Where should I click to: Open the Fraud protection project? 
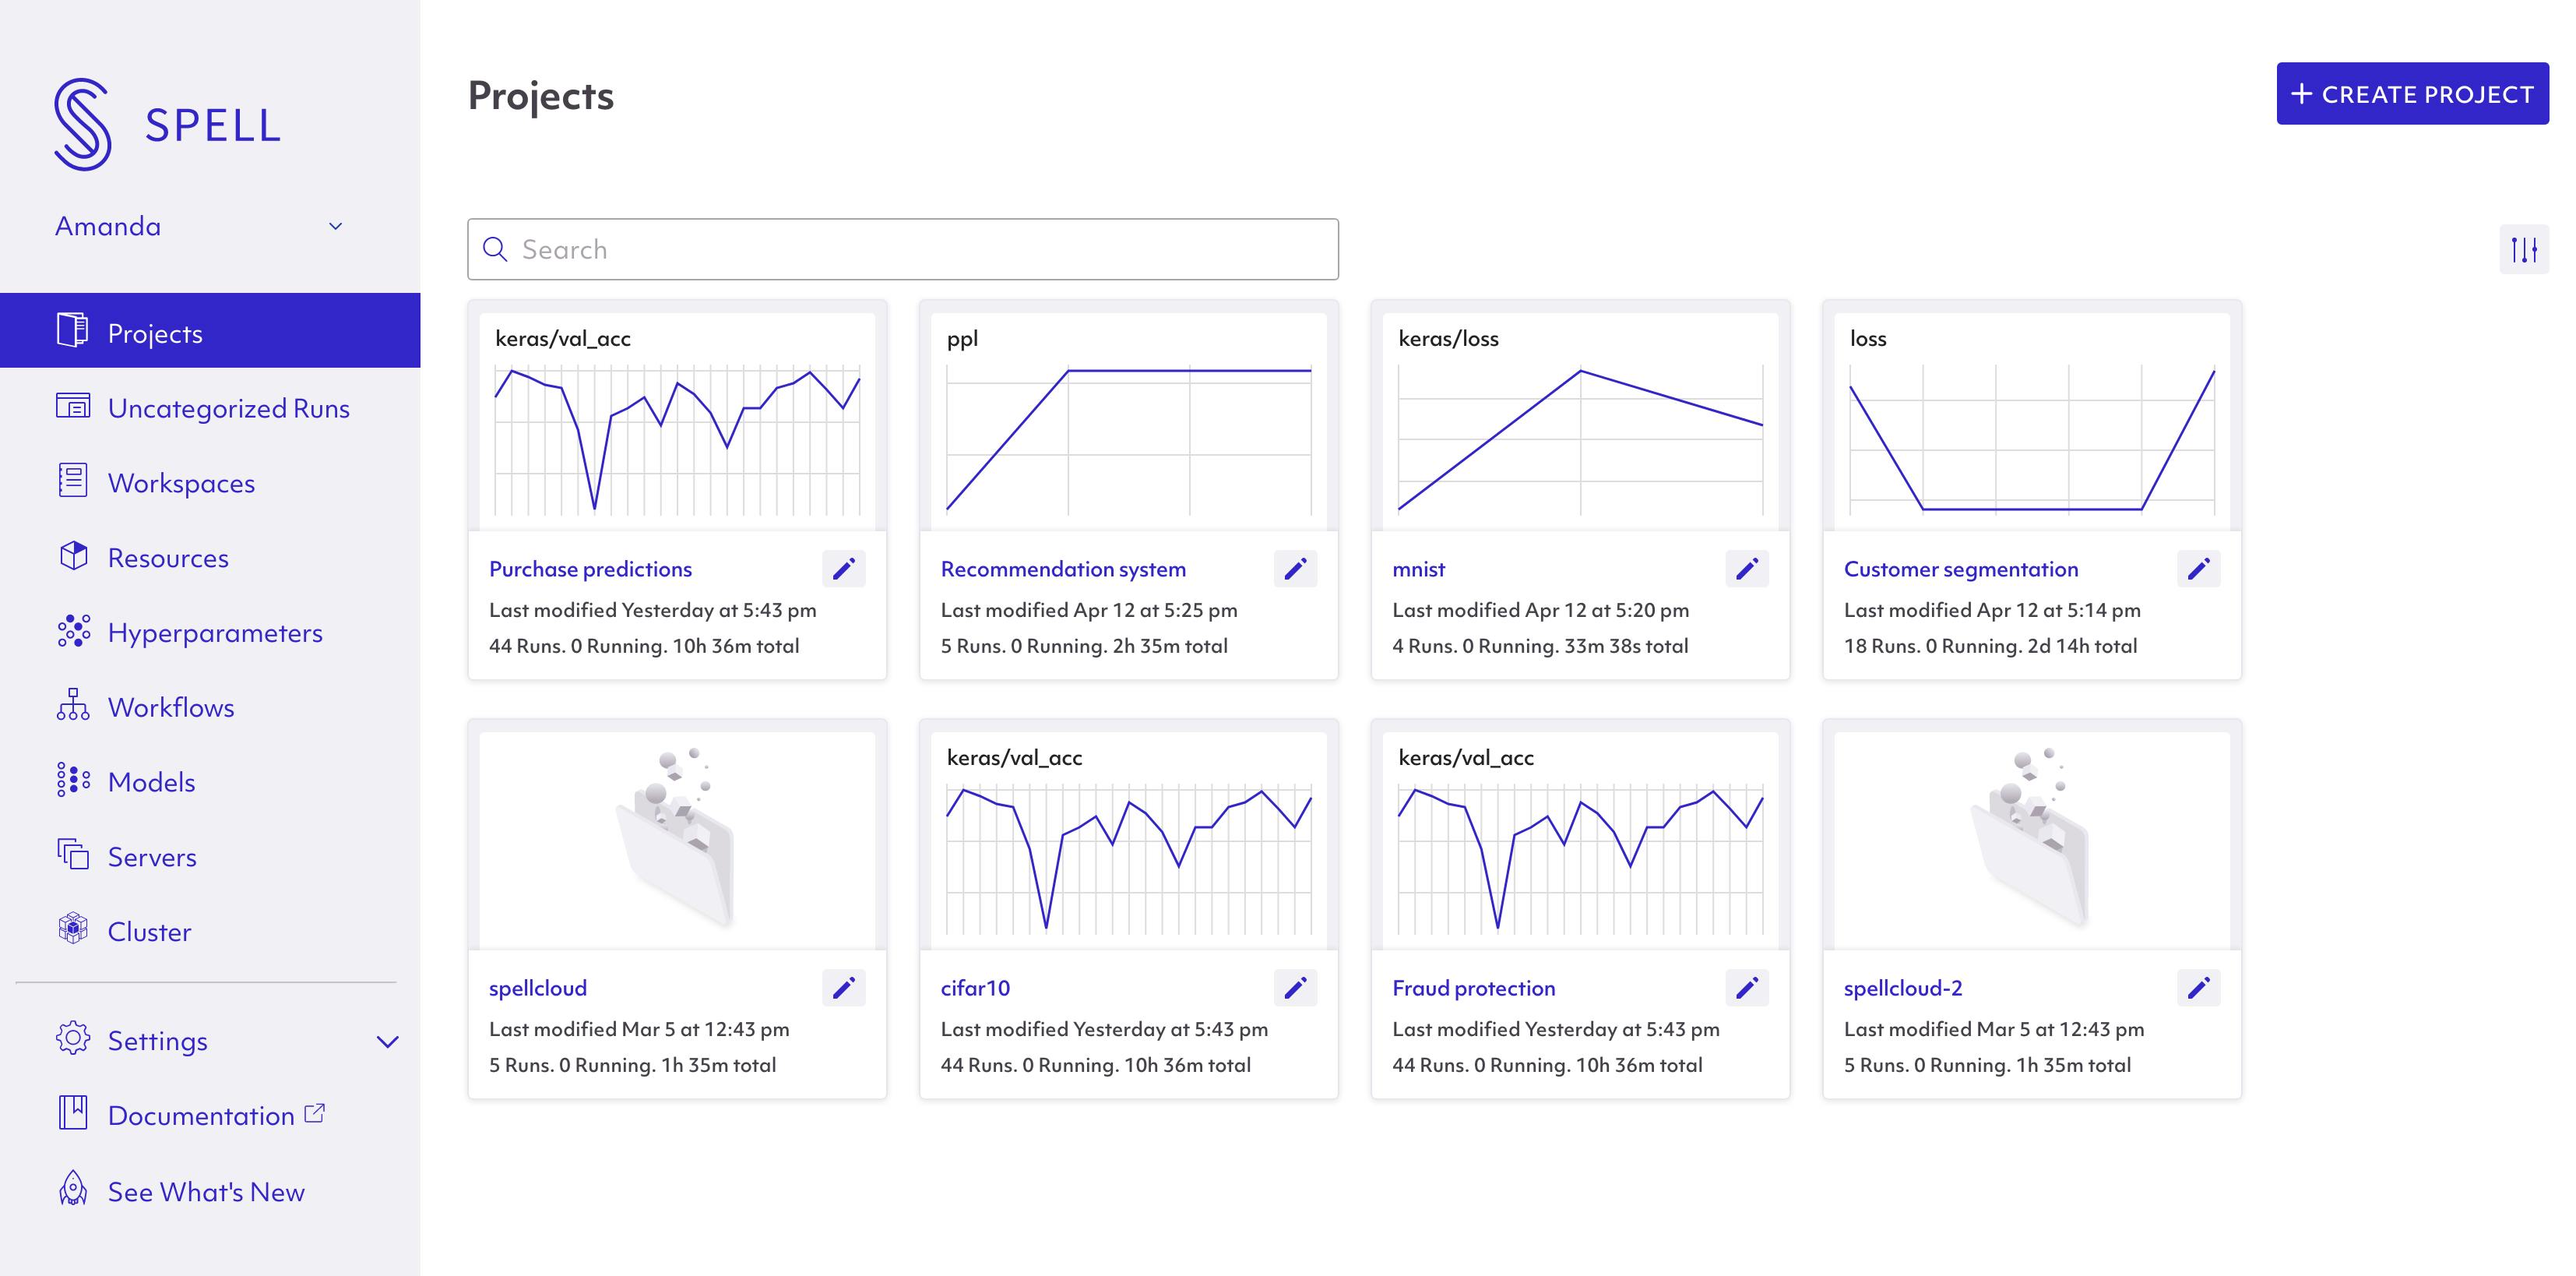1474,988
